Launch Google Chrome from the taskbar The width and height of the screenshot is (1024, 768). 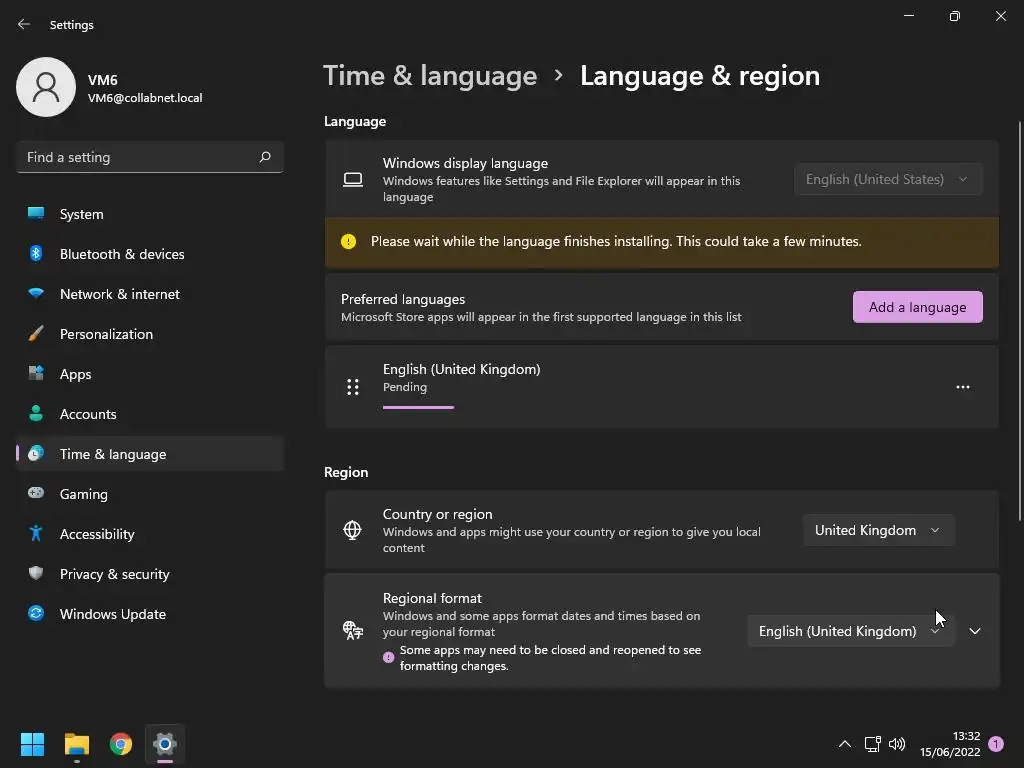tap(121, 744)
